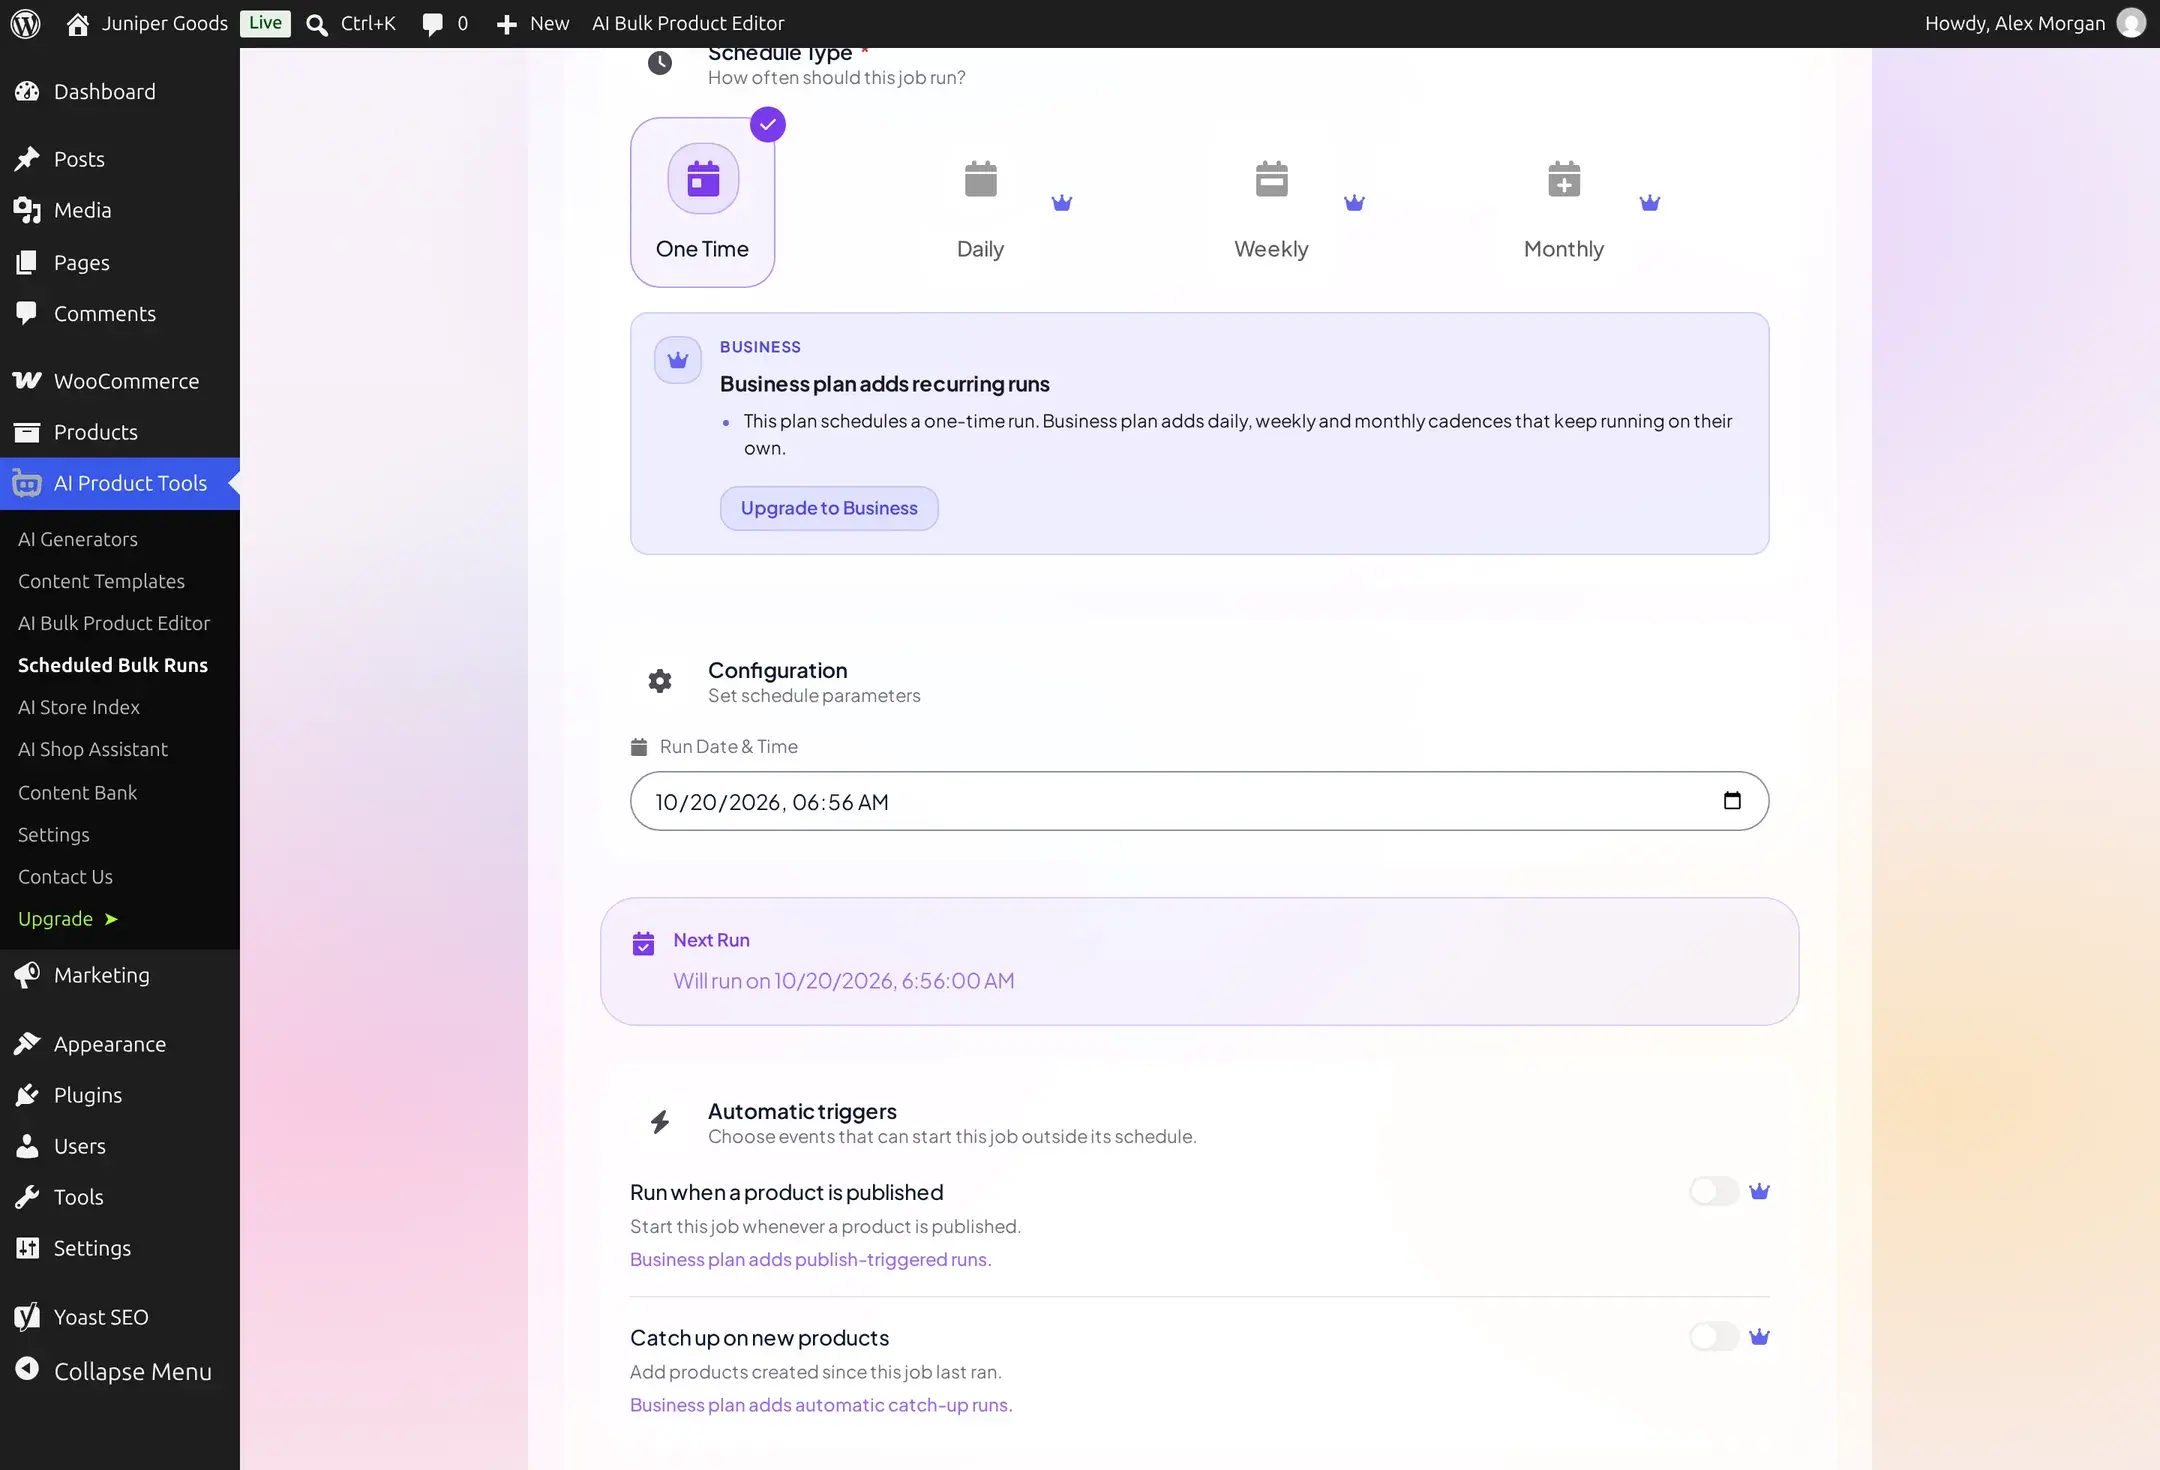Screen dimensions: 2160x1470
Task: Click the Configuration gear icon
Action: (x=660, y=681)
